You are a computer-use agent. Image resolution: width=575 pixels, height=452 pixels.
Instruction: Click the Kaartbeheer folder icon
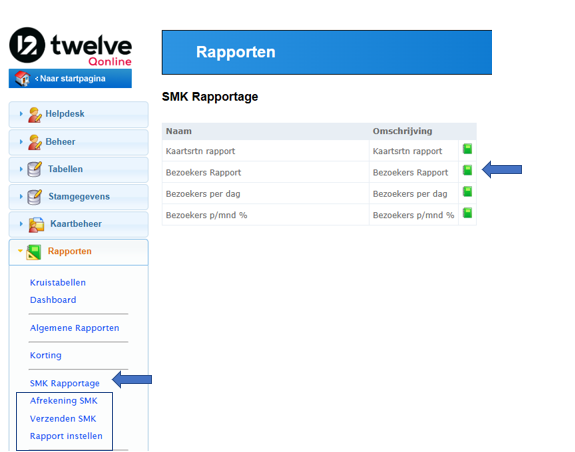point(36,224)
